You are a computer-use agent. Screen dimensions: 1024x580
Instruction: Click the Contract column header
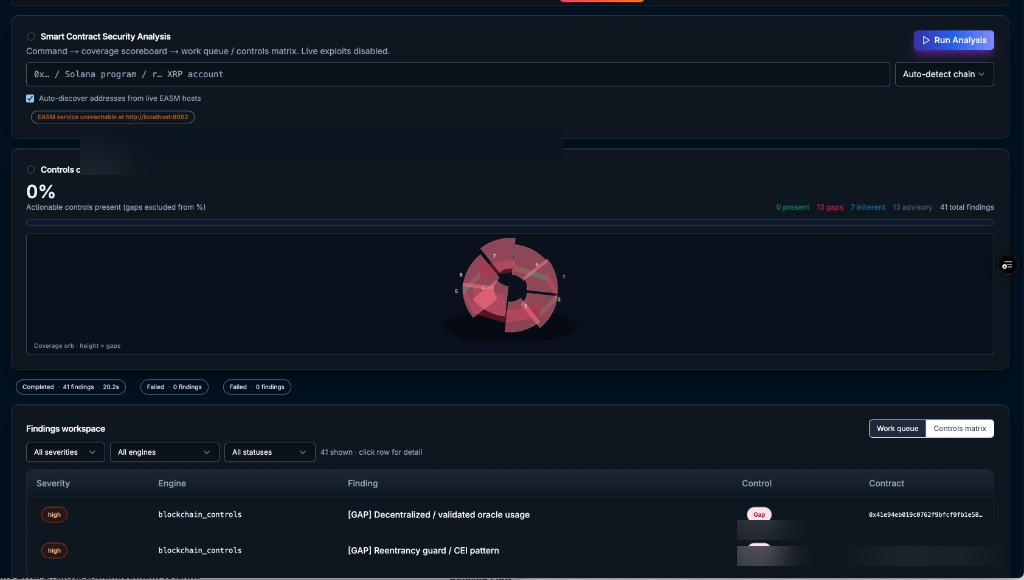886,483
